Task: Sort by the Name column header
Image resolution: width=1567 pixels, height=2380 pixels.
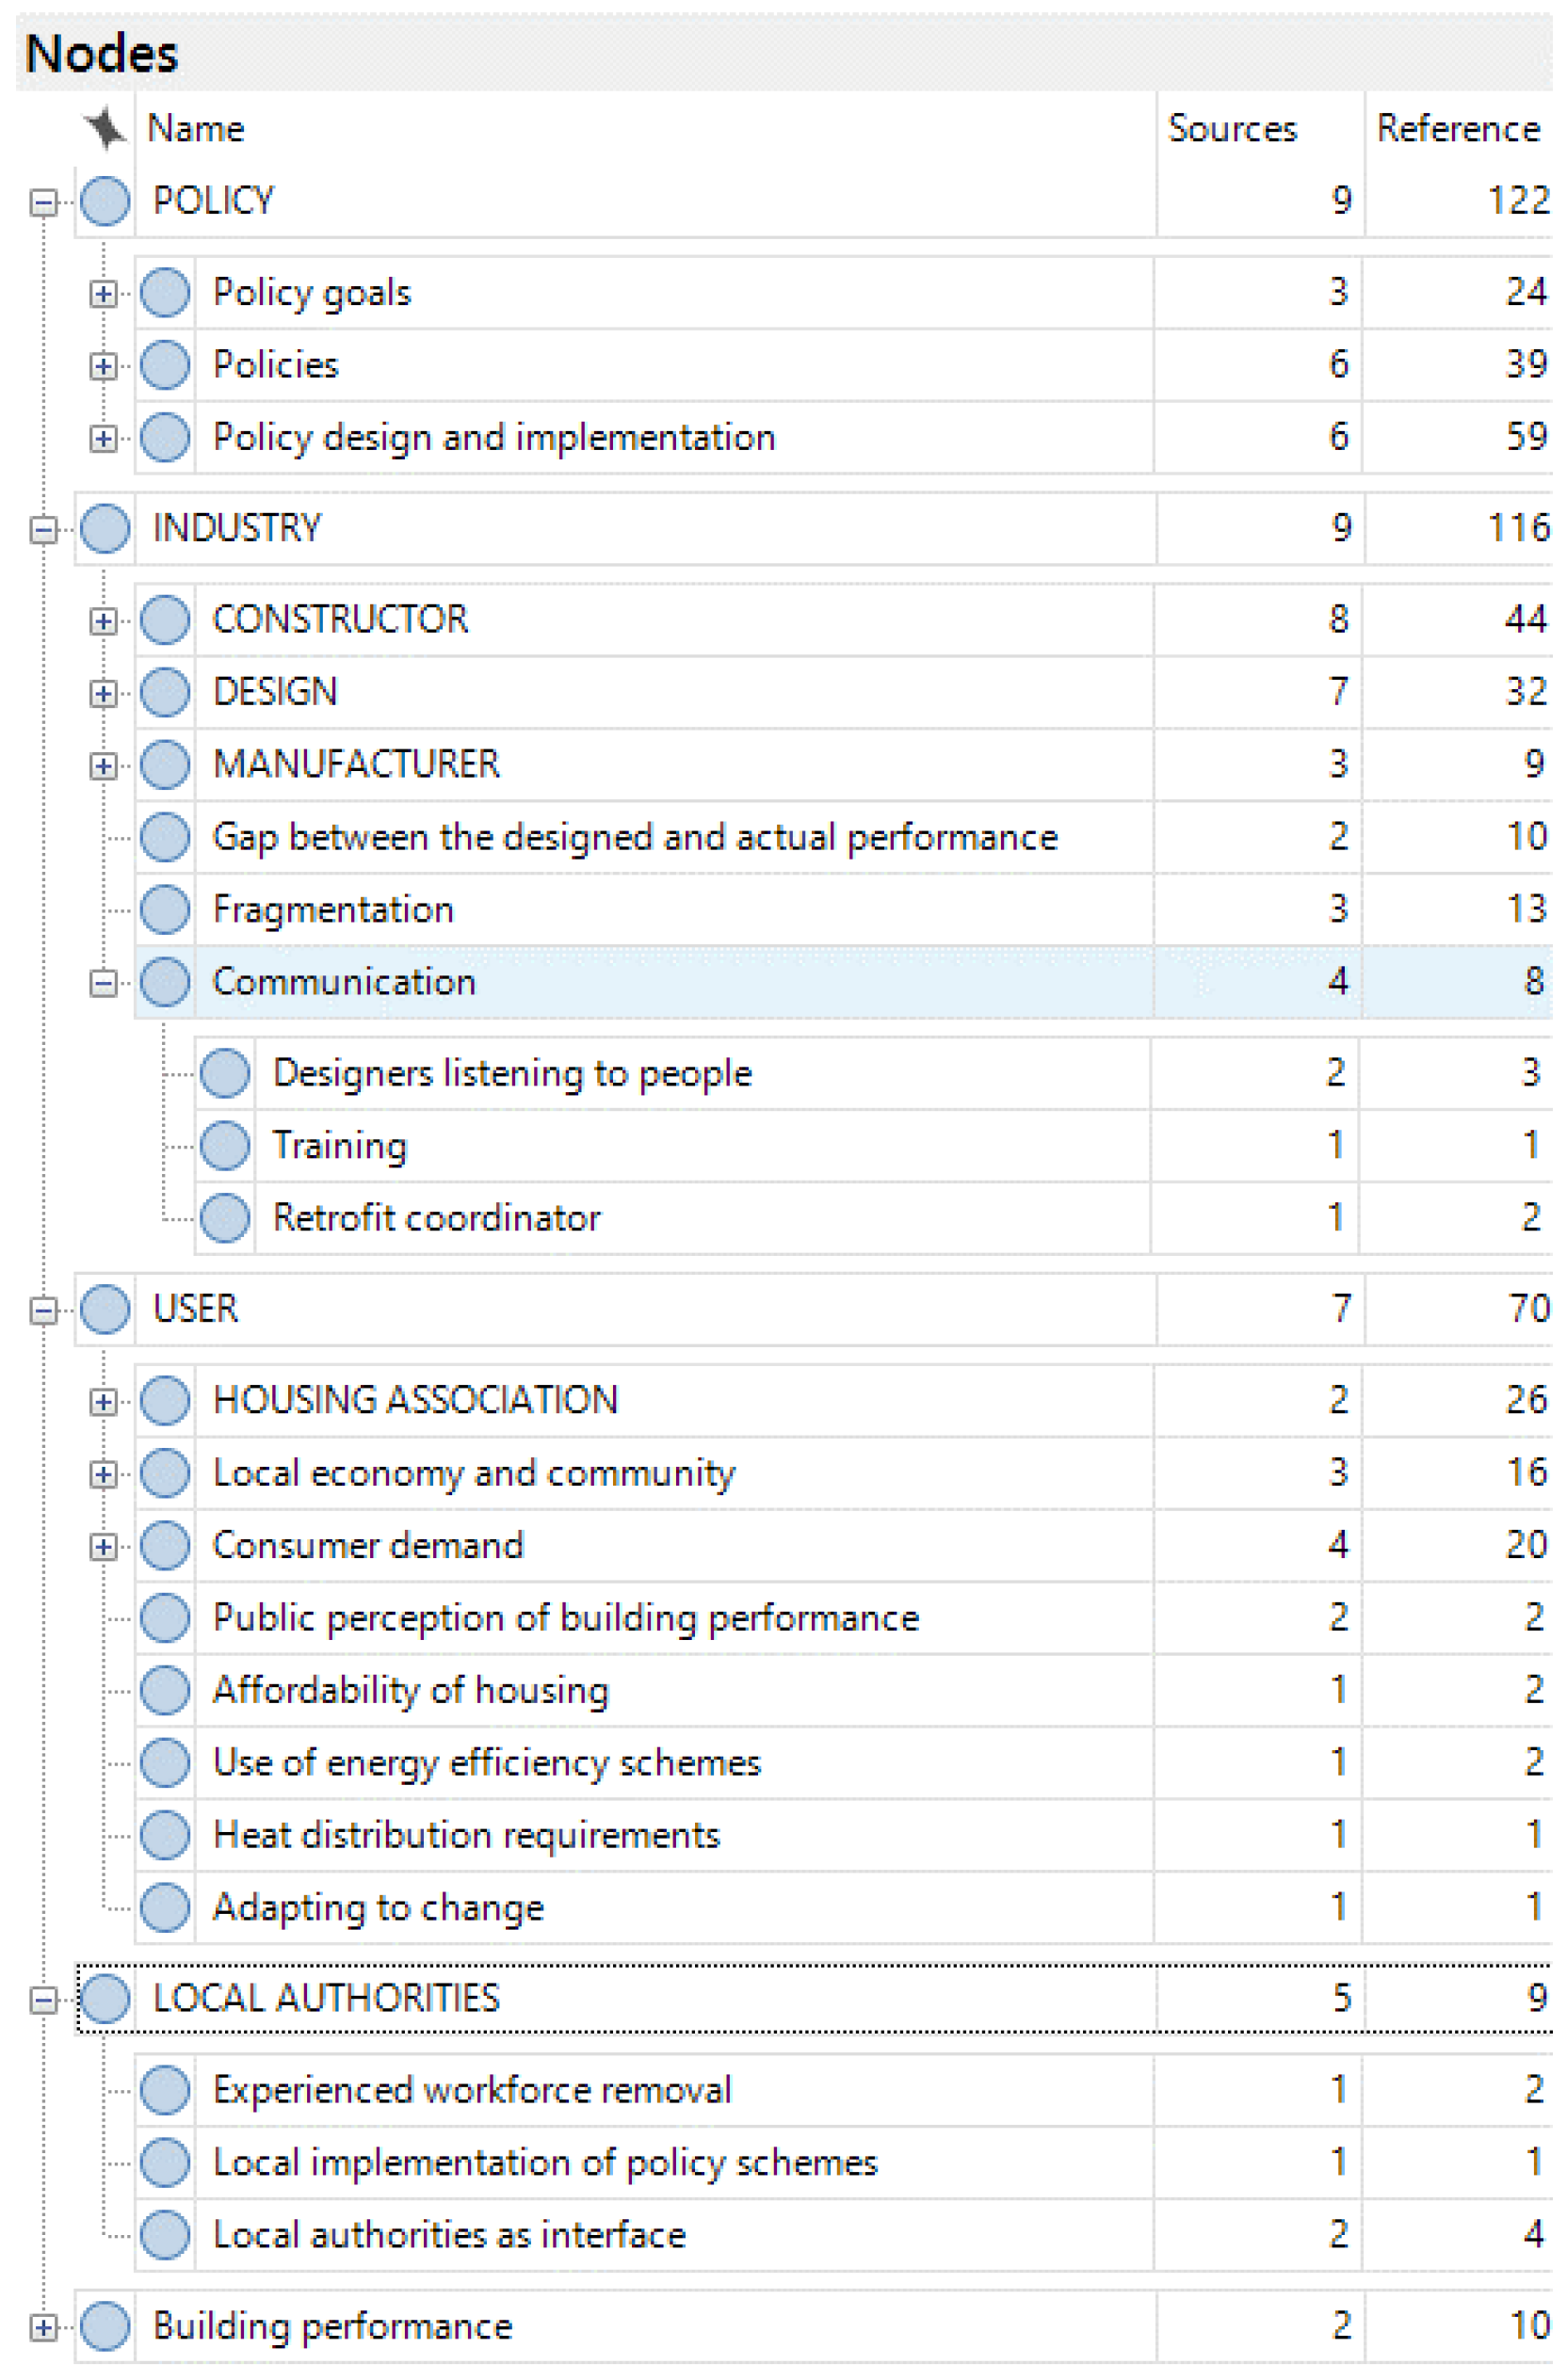Action: click(196, 129)
